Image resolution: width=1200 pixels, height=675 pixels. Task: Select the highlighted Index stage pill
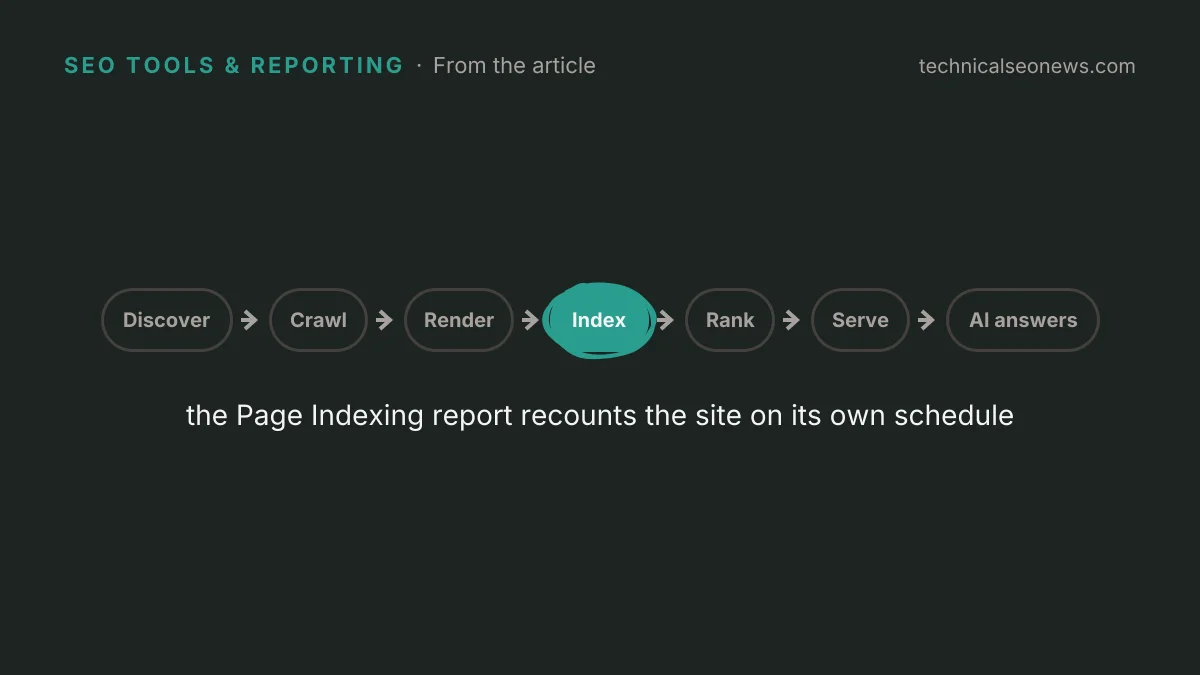tap(599, 320)
